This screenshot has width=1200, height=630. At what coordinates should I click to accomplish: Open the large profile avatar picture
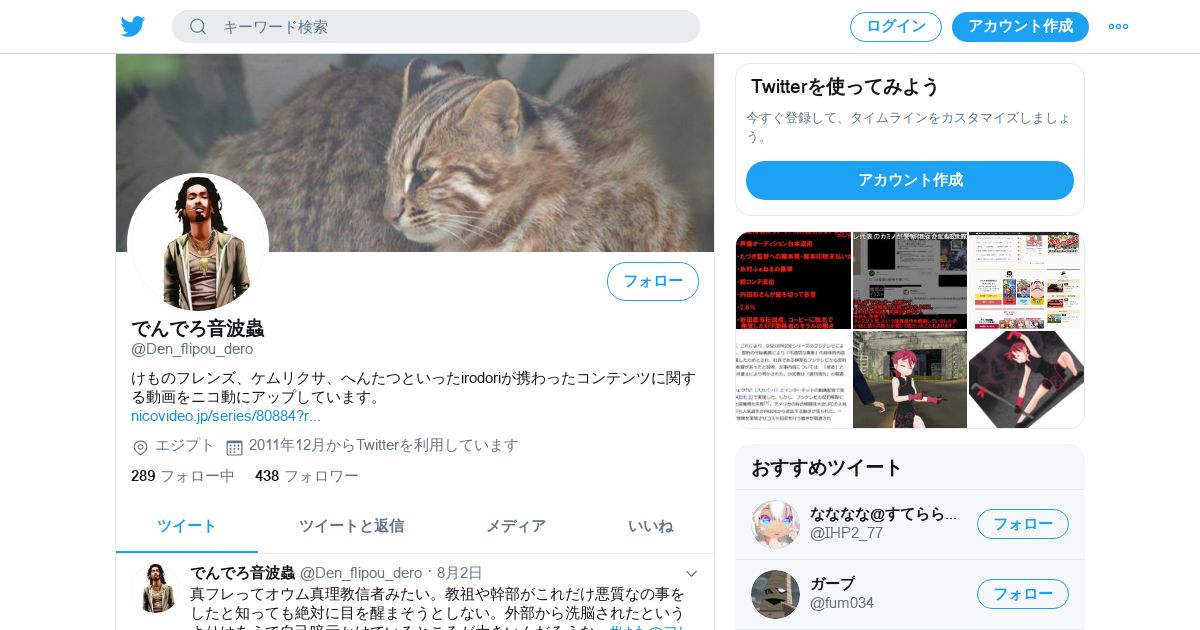[x=198, y=243]
